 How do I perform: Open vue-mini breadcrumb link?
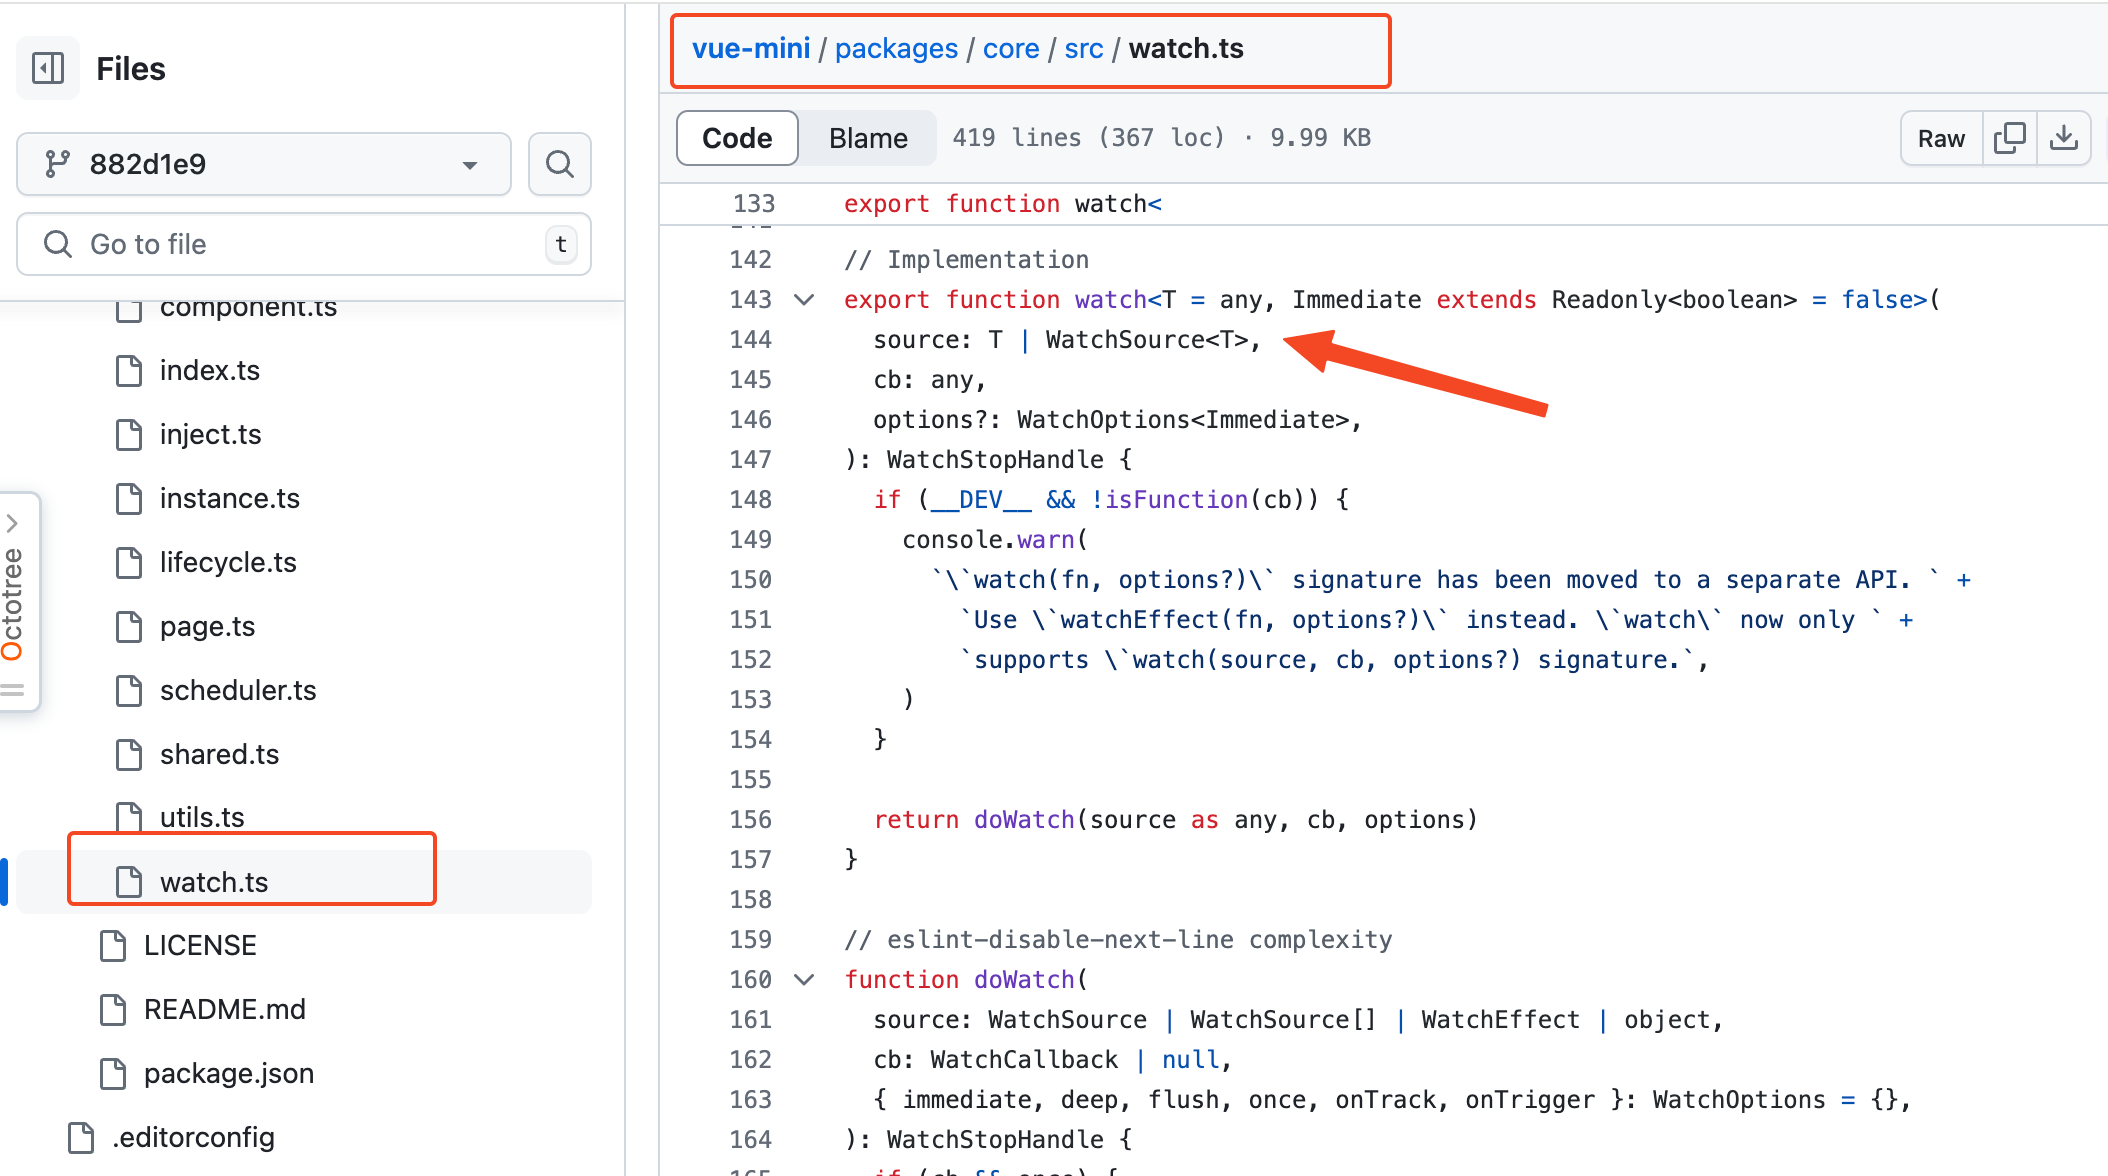tap(750, 49)
